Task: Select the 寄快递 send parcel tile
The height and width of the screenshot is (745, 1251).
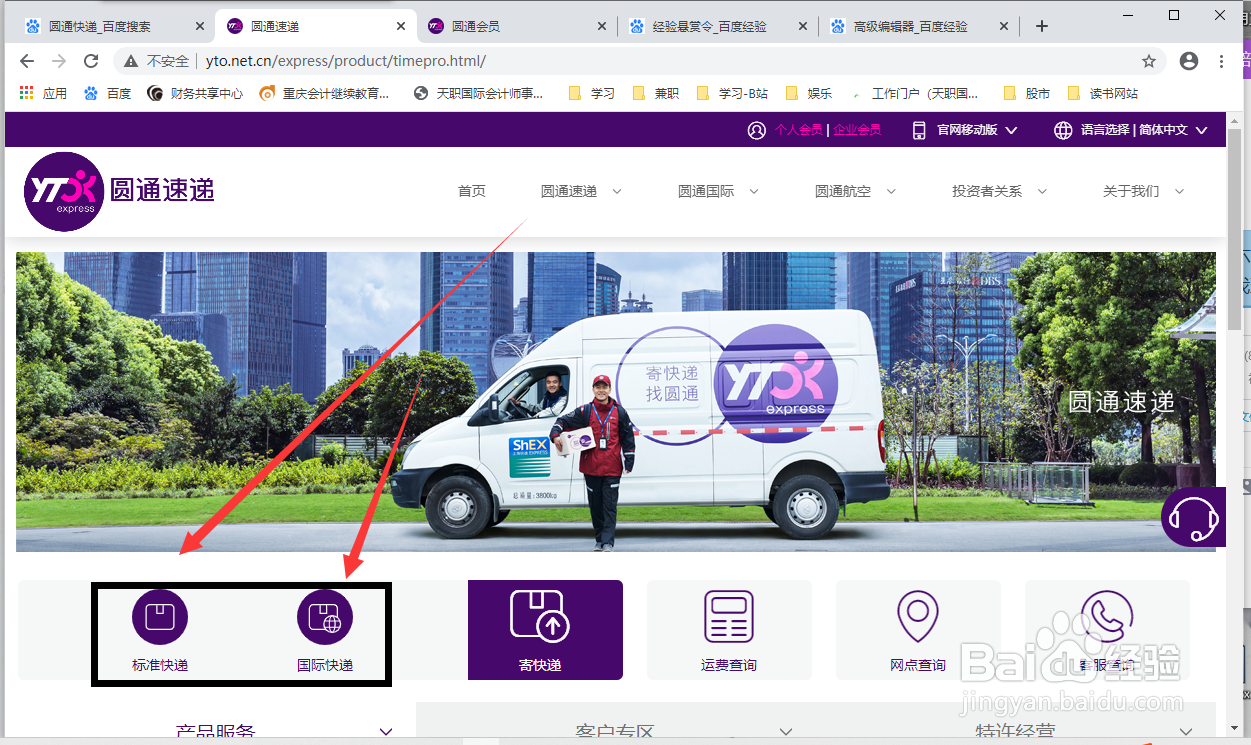Action: click(545, 630)
